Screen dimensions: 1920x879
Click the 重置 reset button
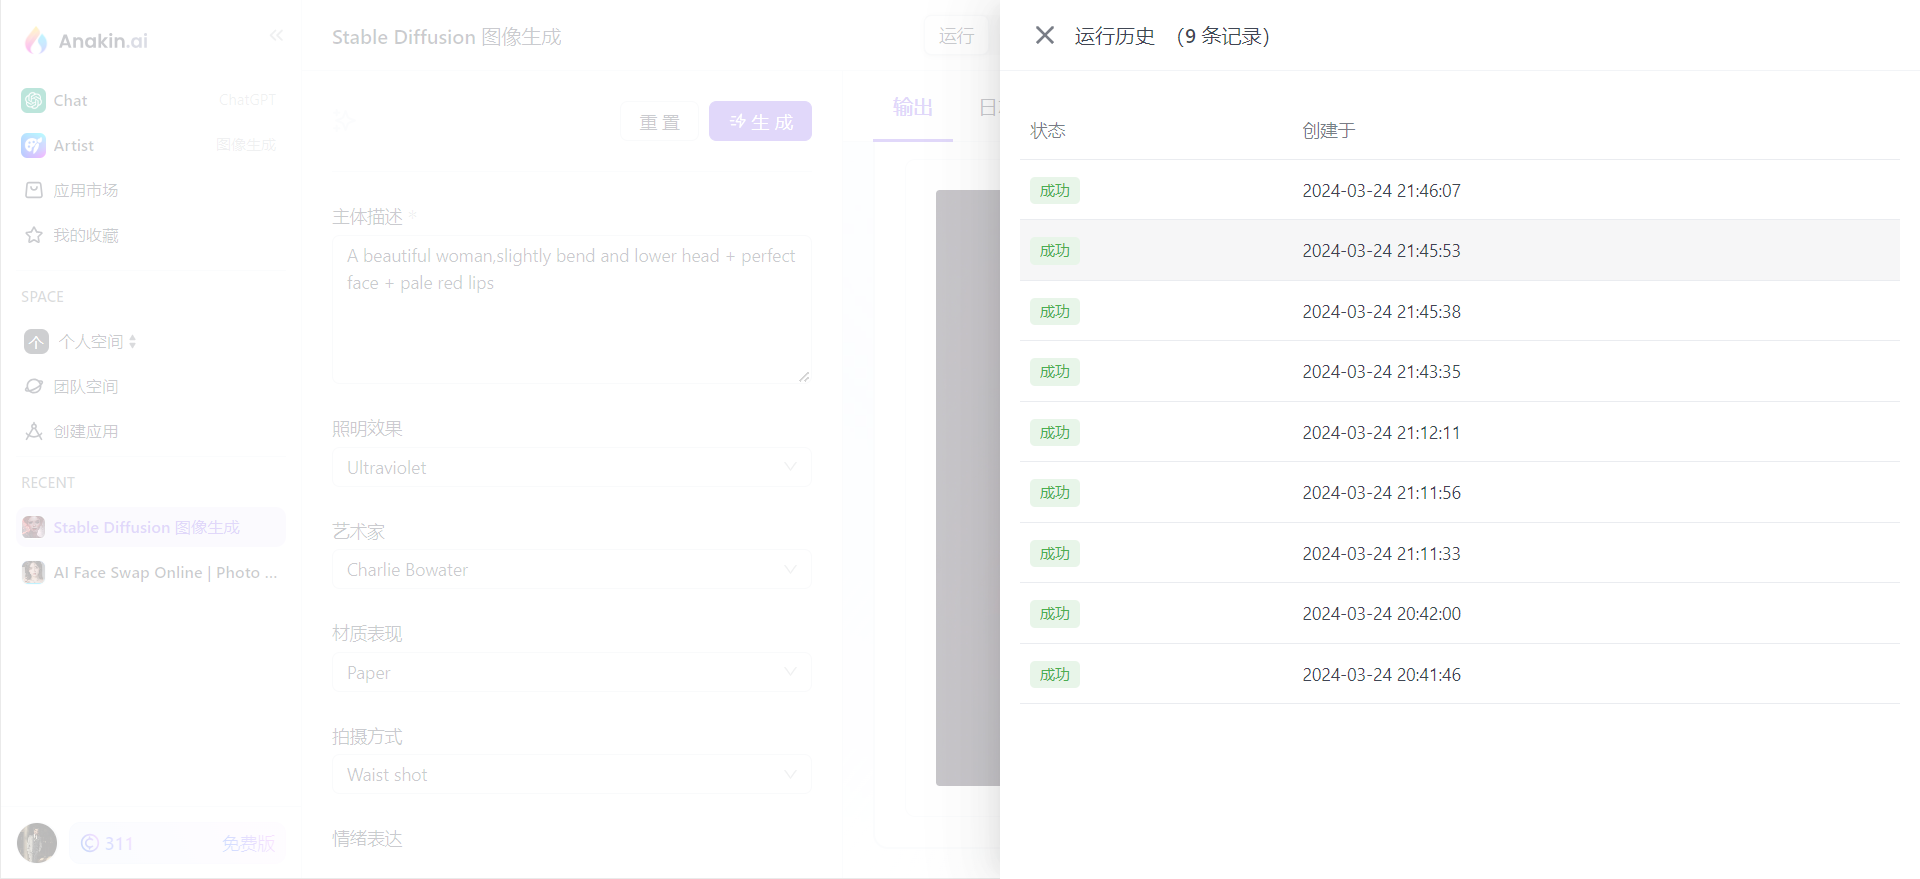point(660,122)
